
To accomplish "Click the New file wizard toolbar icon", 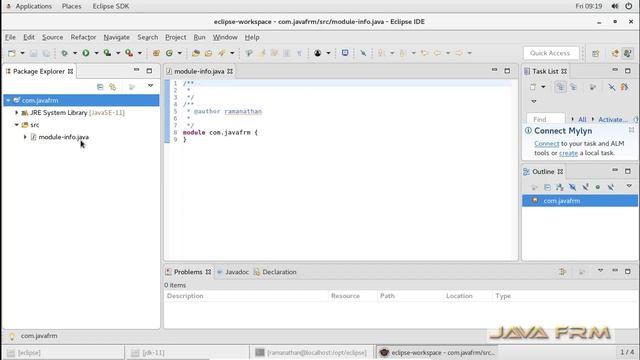I will (12, 53).
